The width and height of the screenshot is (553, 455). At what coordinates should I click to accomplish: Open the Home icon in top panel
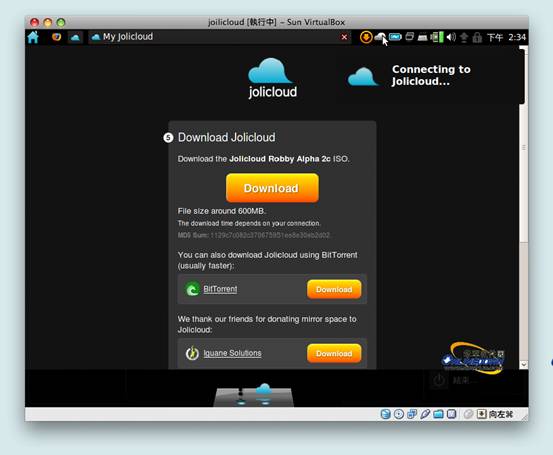pyautogui.click(x=33, y=37)
